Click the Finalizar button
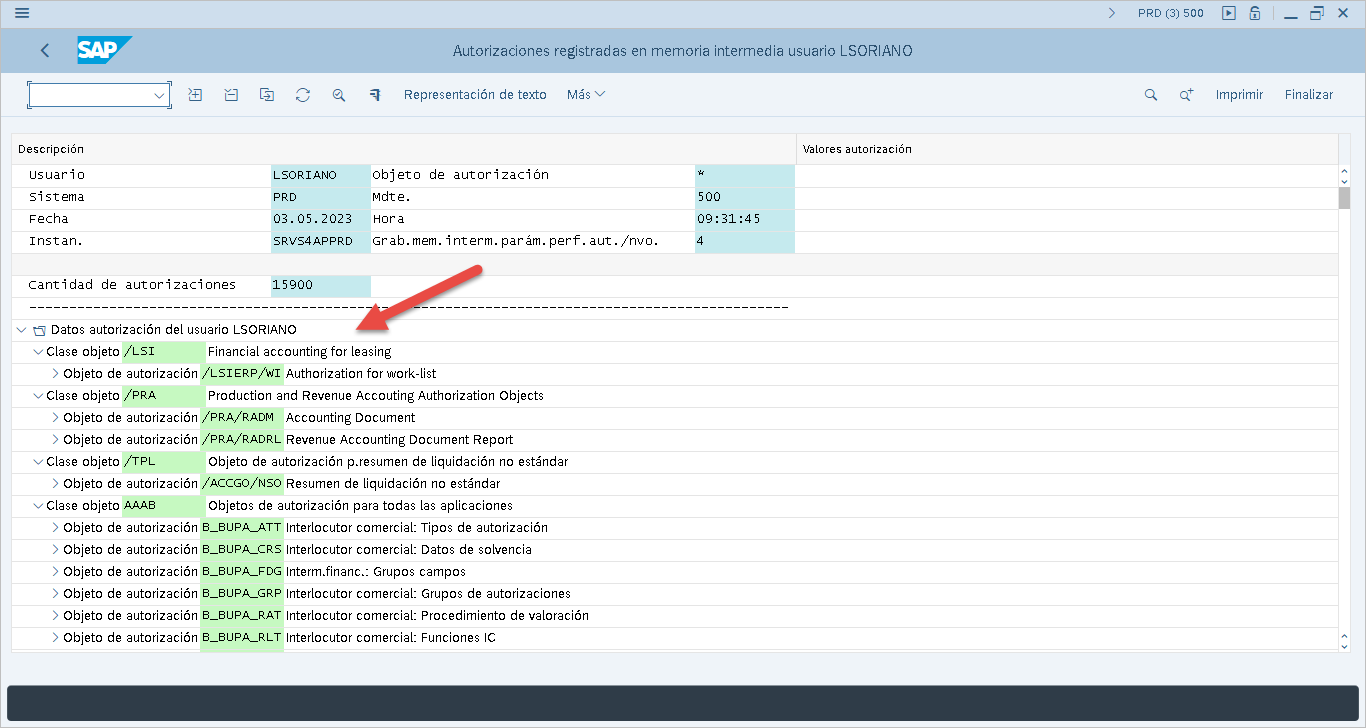Viewport: 1366px width, 728px height. click(1308, 95)
